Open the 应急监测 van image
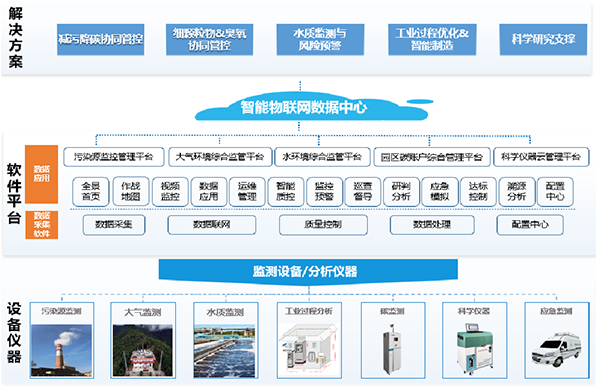The image size is (600, 388). (x=556, y=349)
